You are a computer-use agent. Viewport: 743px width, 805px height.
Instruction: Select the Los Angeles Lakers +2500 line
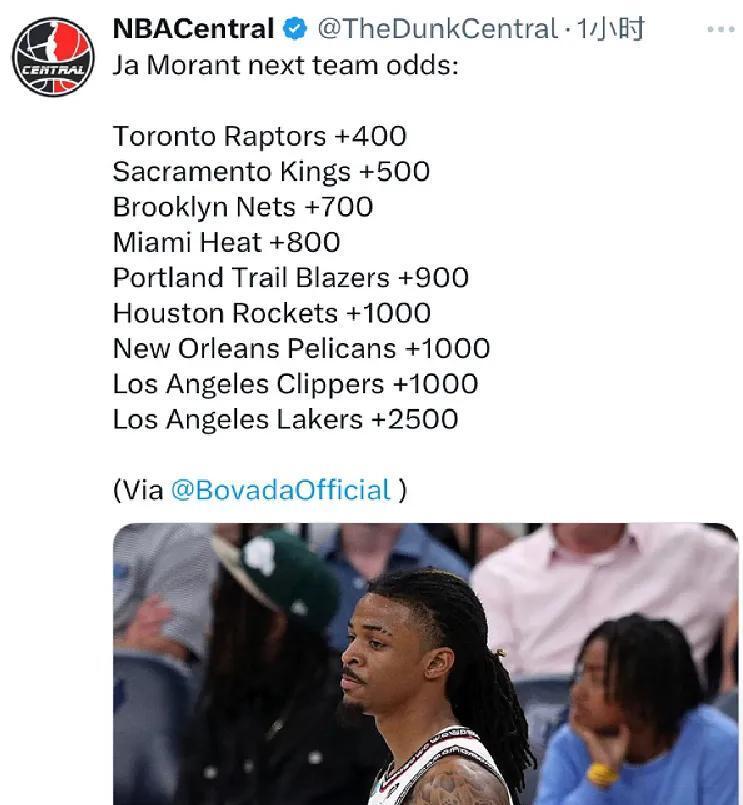pyautogui.click(x=285, y=419)
